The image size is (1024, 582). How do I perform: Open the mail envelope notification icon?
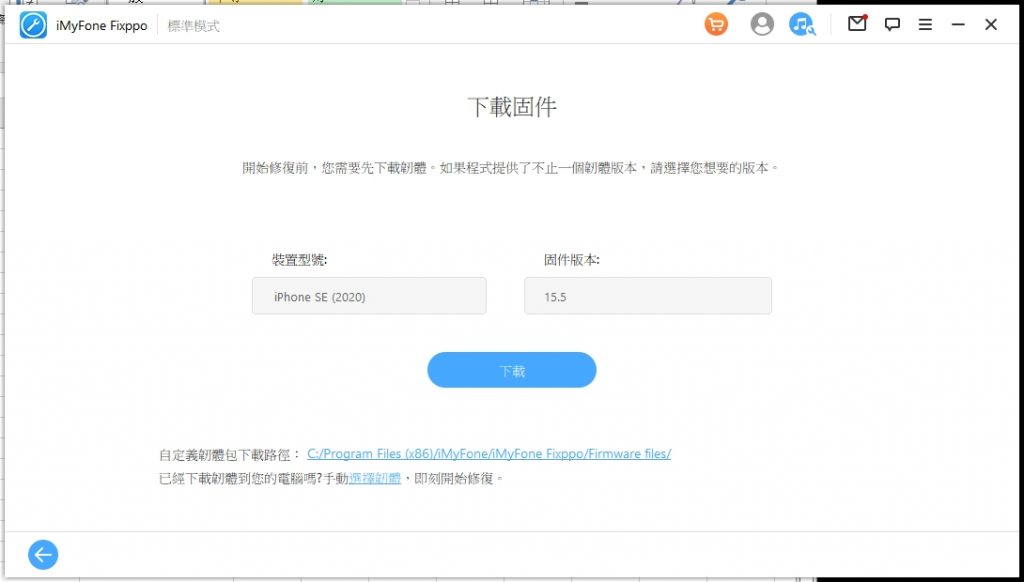coord(857,24)
